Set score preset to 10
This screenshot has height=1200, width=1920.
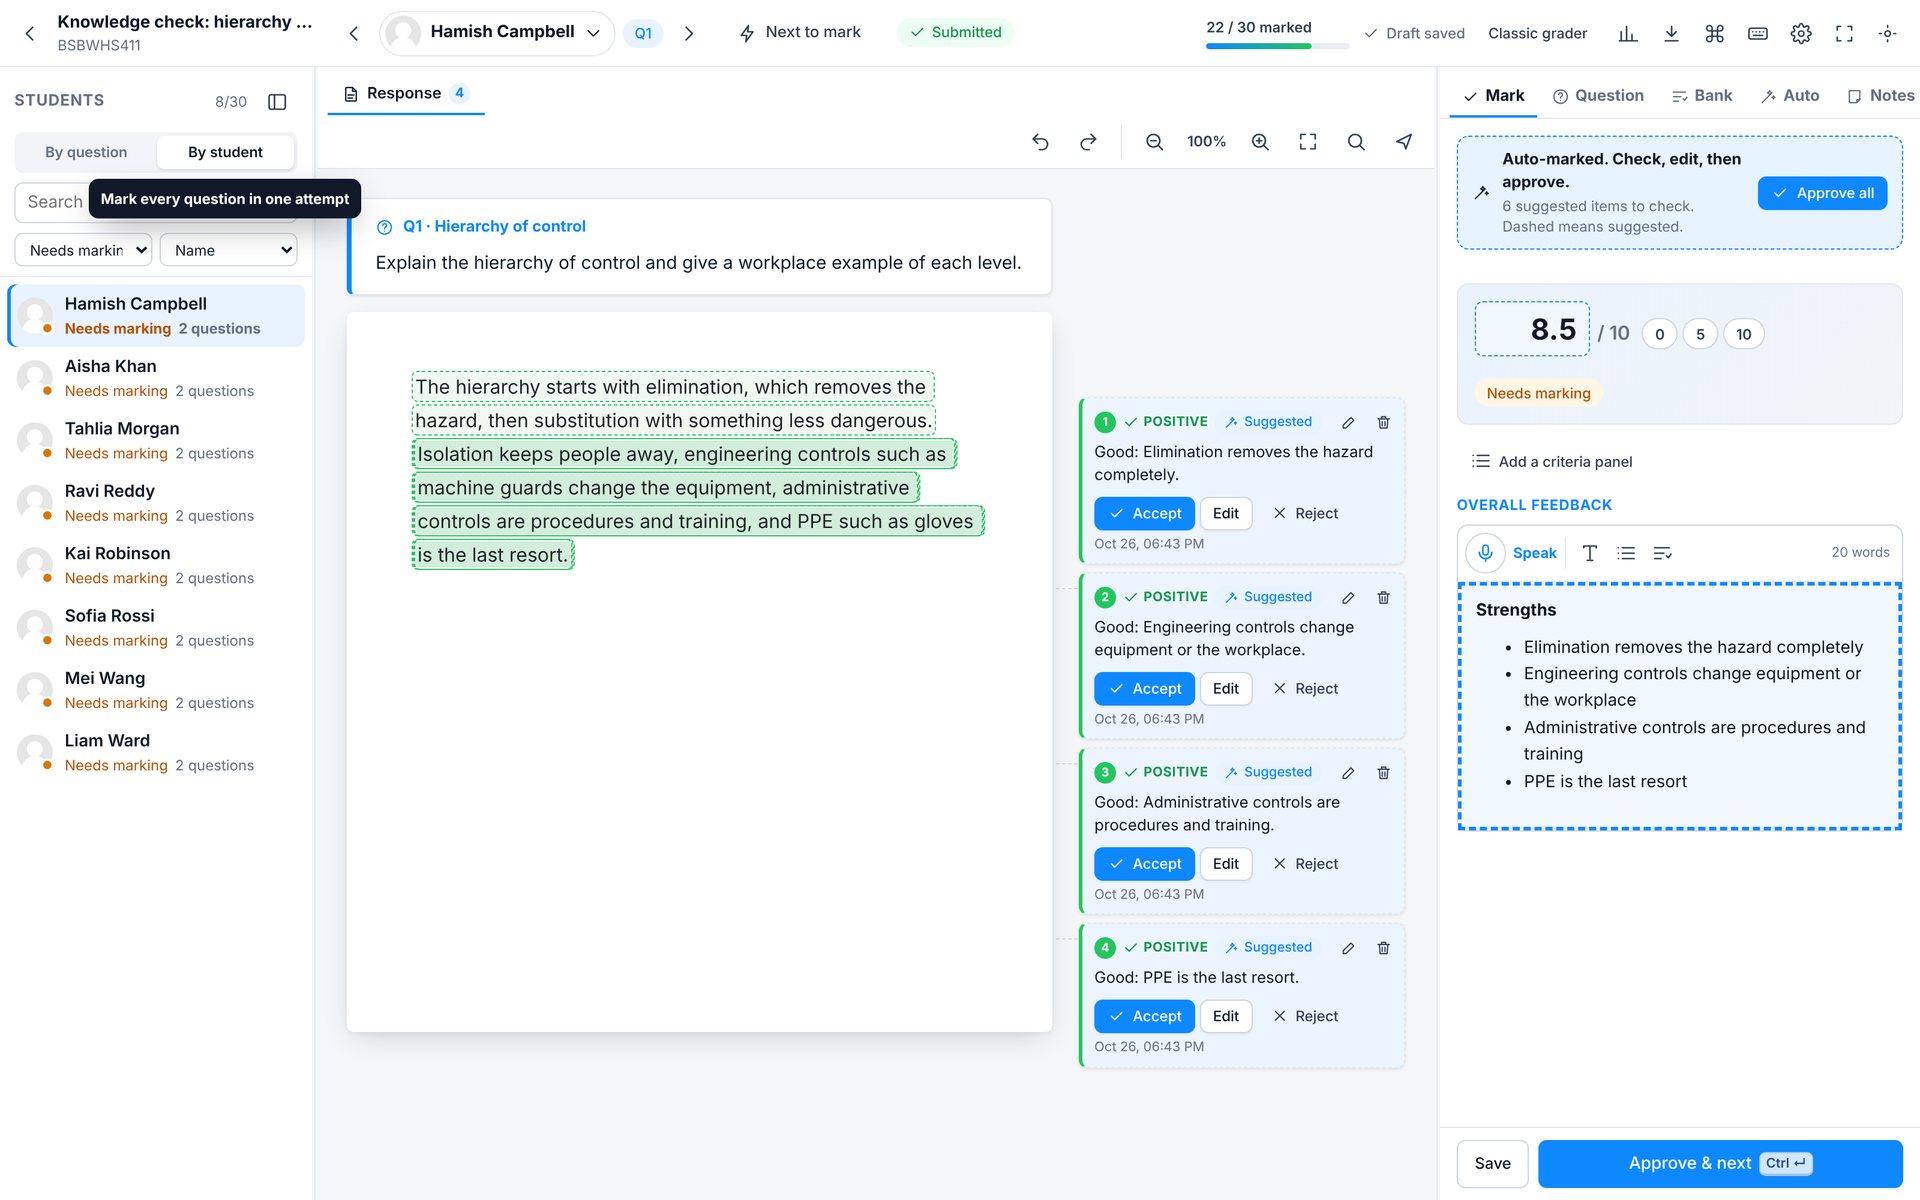pos(1743,334)
